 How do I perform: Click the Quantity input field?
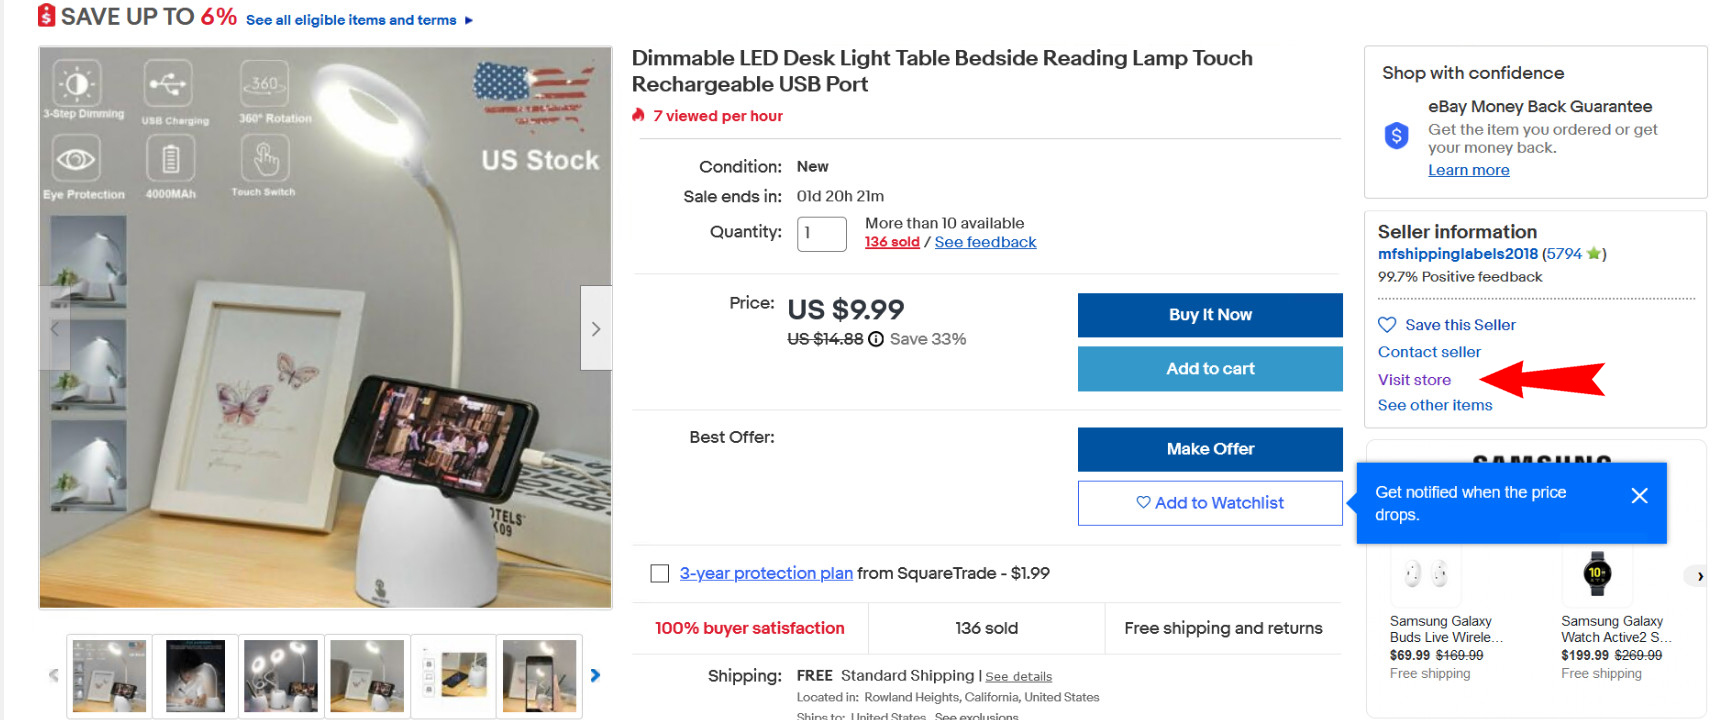[820, 233]
